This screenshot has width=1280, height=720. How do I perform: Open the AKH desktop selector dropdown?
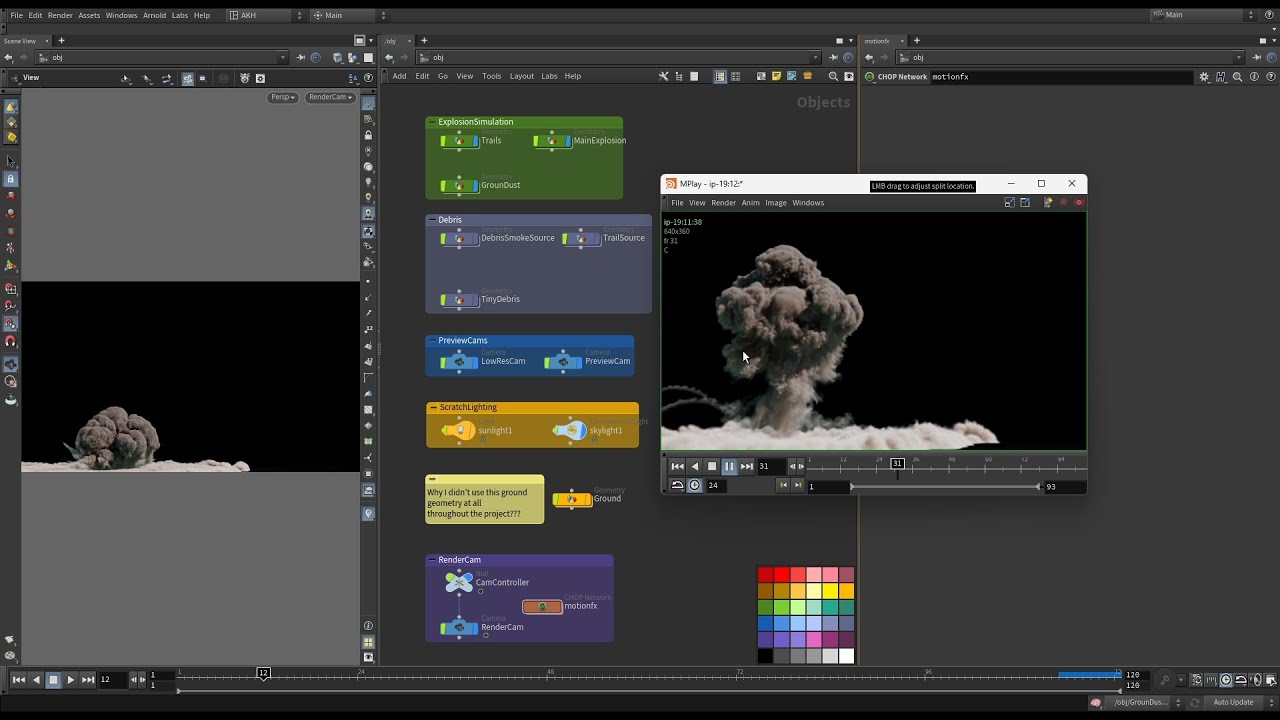[264, 15]
